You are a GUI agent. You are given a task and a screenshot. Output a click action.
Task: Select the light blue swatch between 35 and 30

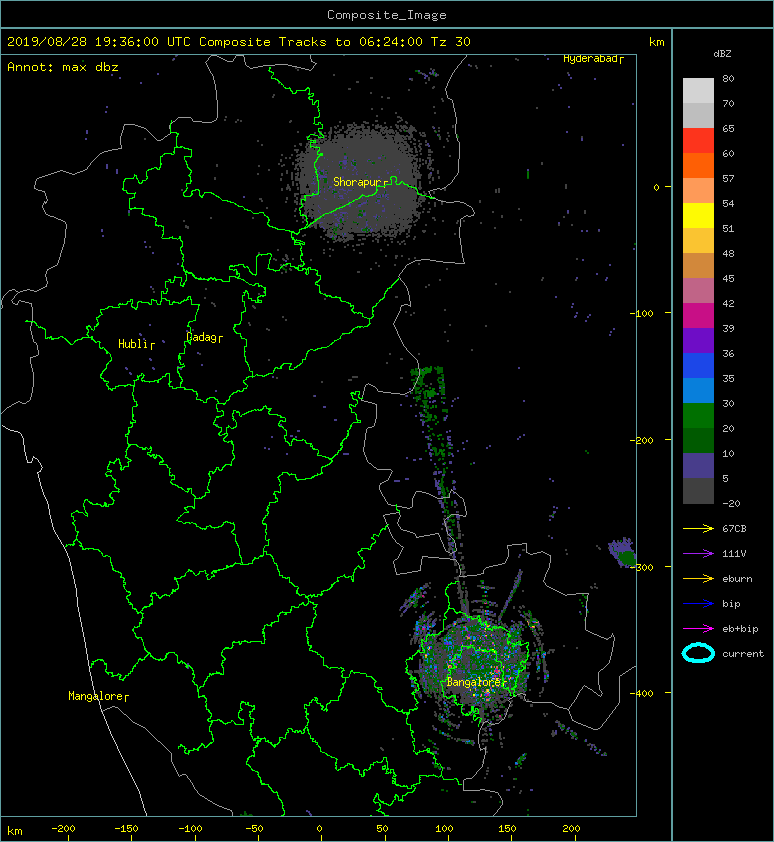tap(698, 390)
